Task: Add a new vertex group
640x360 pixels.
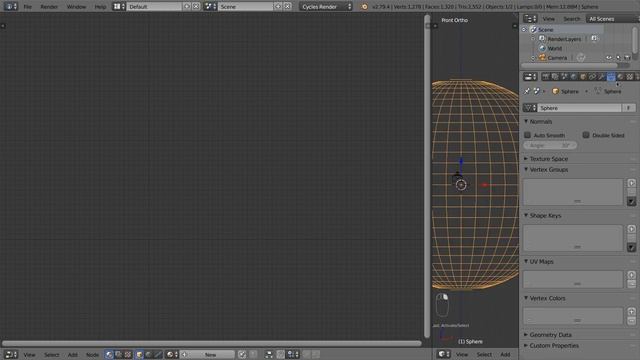Action: click(631, 183)
